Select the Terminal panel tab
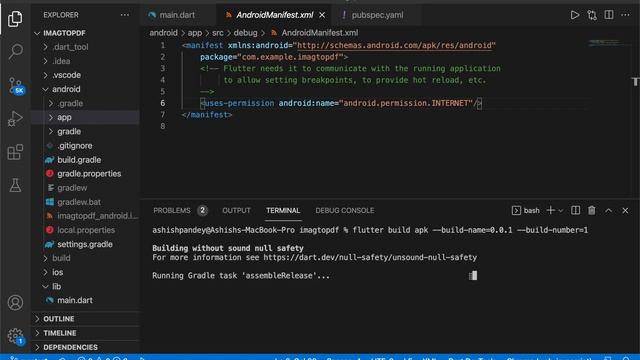 (x=283, y=210)
